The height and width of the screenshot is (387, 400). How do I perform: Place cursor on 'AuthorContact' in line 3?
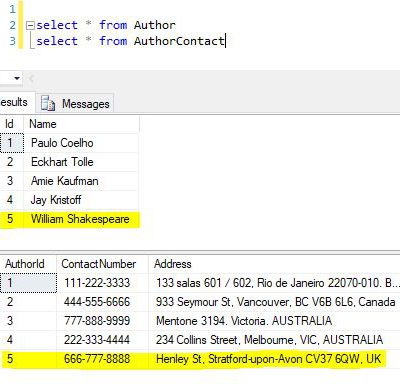[179, 41]
